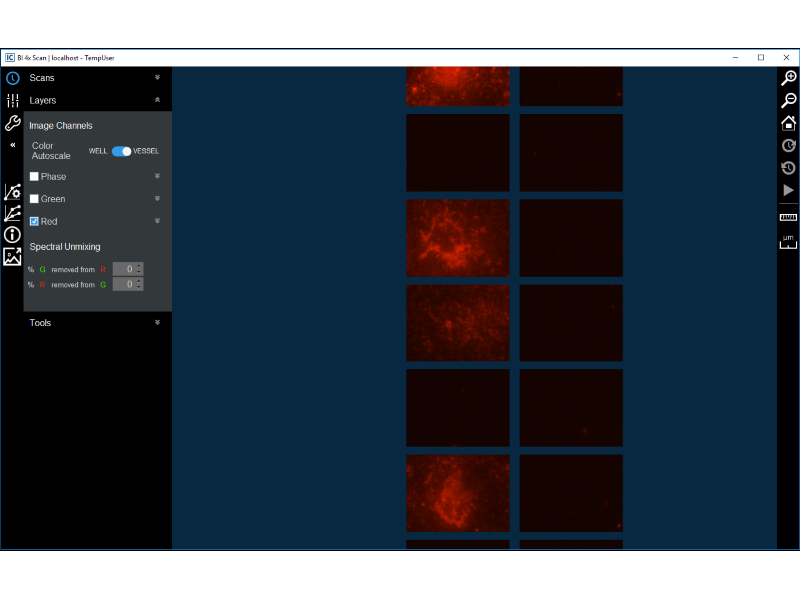Screen dimensions: 800x600
Task: Open the Scans panel header
Action: 98,78
